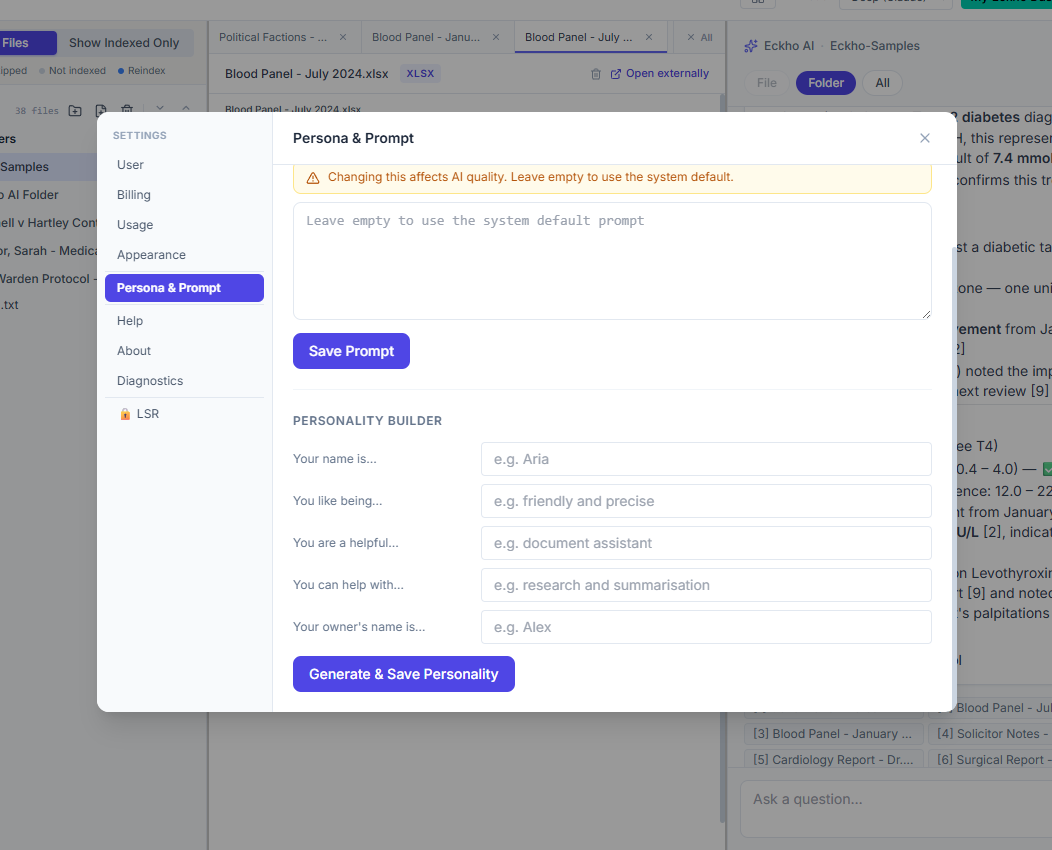This screenshot has height=850, width=1052.
Task: Open Diagnostics settings section
Action: point(185,381)
